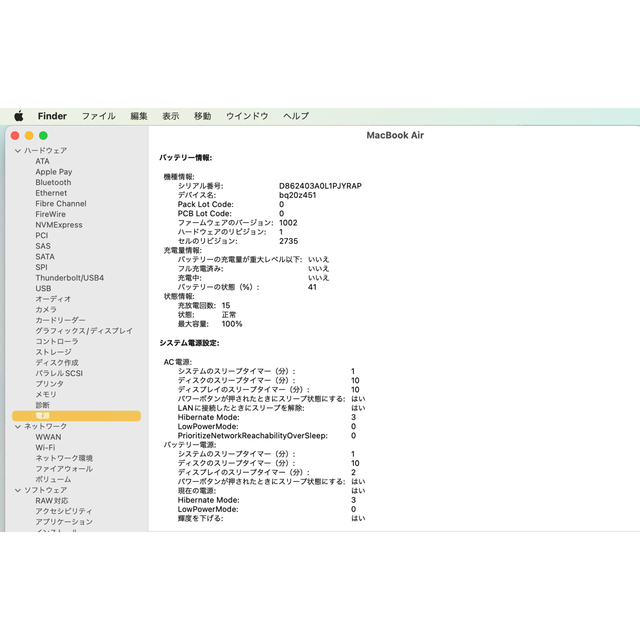
Task: Click PrioritizeNetworkReachabilityOverSleep label
Action: [x=253, y=436]
